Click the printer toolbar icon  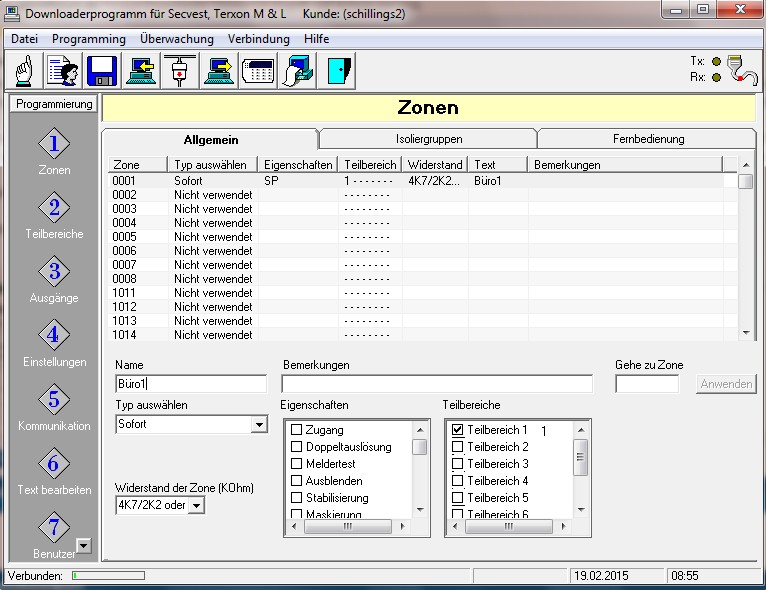[x=296, y=71]
